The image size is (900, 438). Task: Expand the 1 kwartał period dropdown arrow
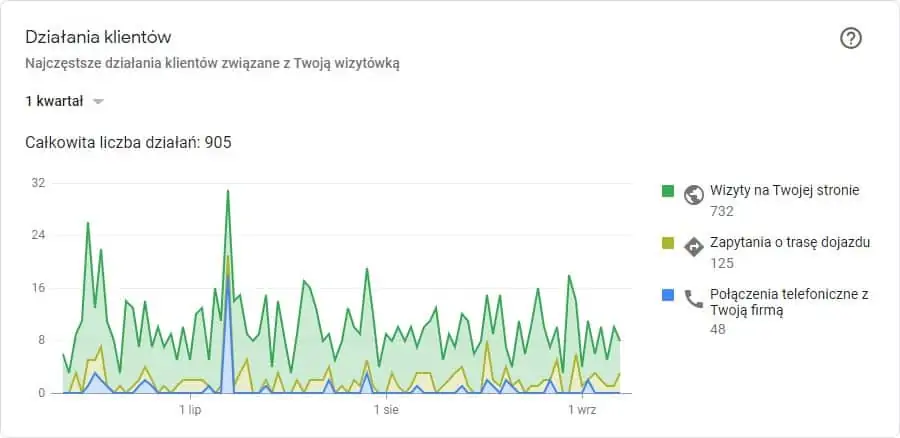[x=98, y=102]
